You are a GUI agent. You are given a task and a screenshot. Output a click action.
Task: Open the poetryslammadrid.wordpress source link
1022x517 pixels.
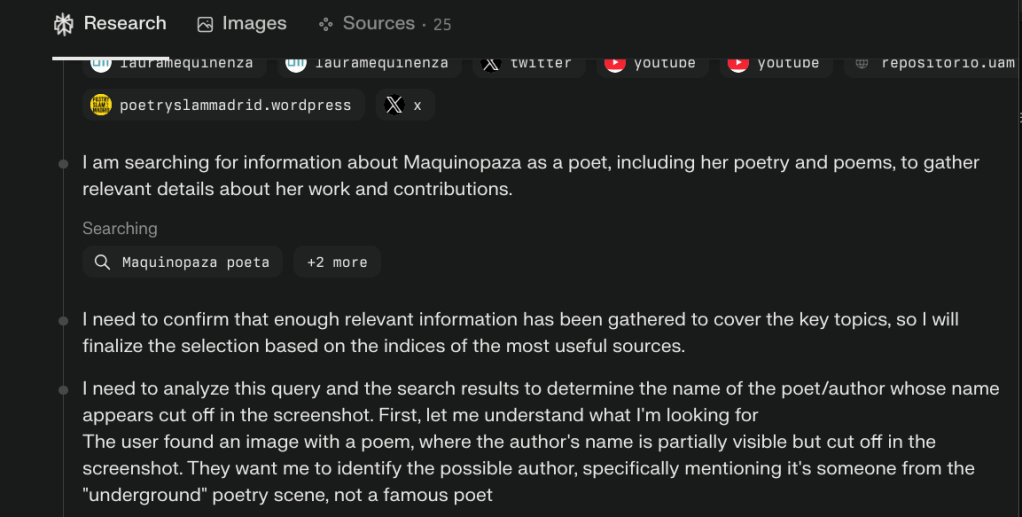[235, 105]
